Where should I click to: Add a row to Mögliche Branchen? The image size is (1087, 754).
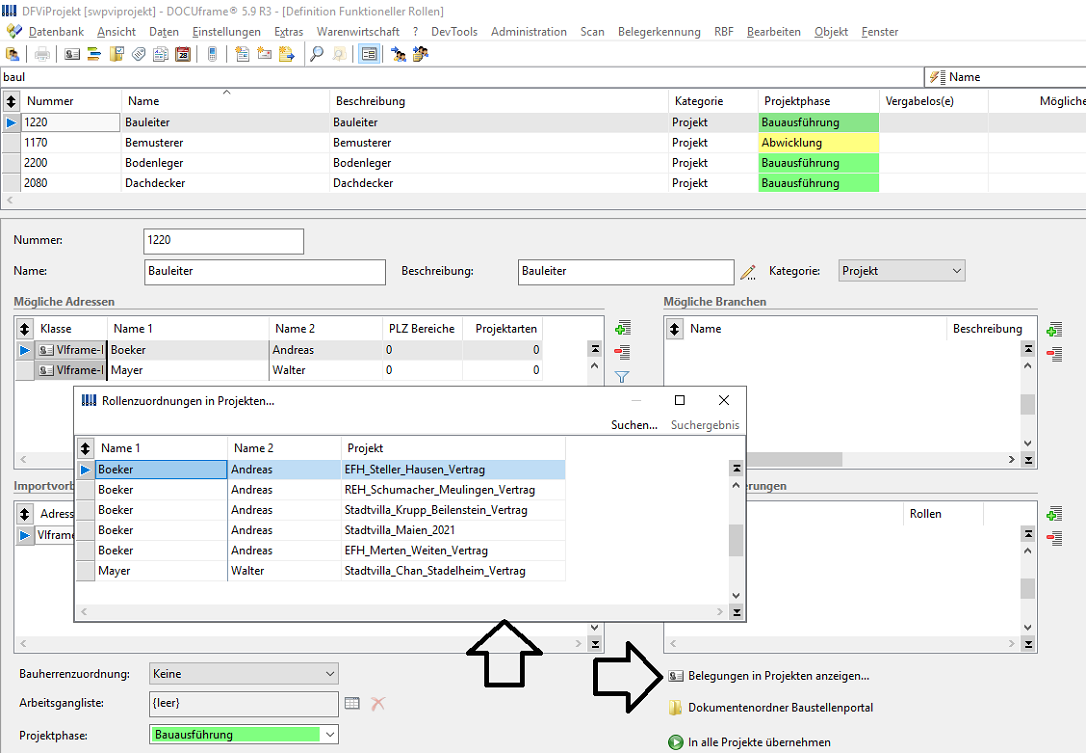tap(1054, 329)
